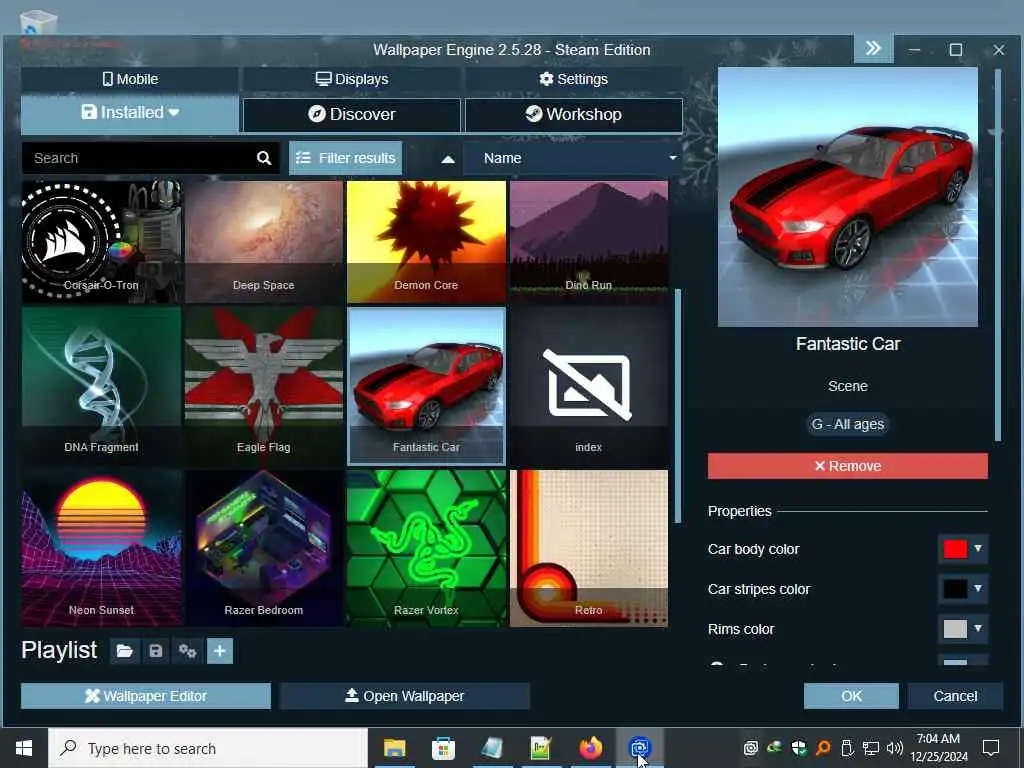1024x768 pixels.
Task: Pick the red Car body color swatch
Action: [x=955, y=549]
